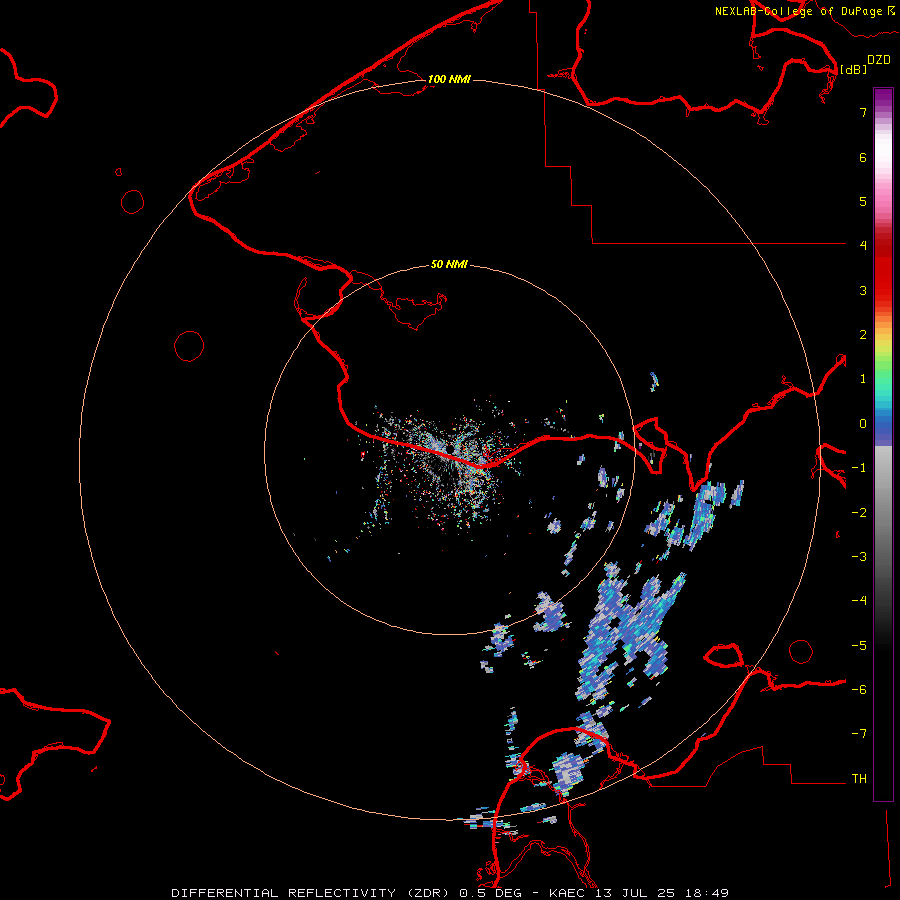900x900 pixels.
Task: Click the 5 dB value on color scale
Action: (863, 201)
